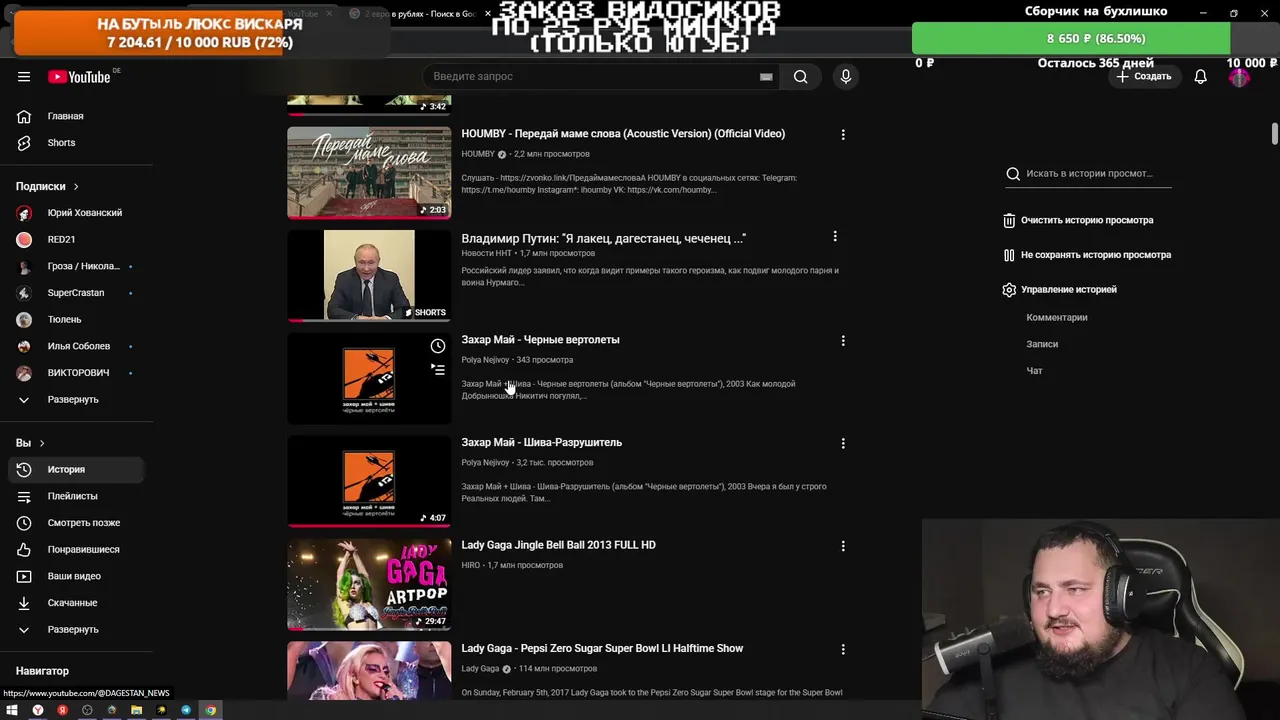Open RED21 subscription channel

(x=77, y=240)
